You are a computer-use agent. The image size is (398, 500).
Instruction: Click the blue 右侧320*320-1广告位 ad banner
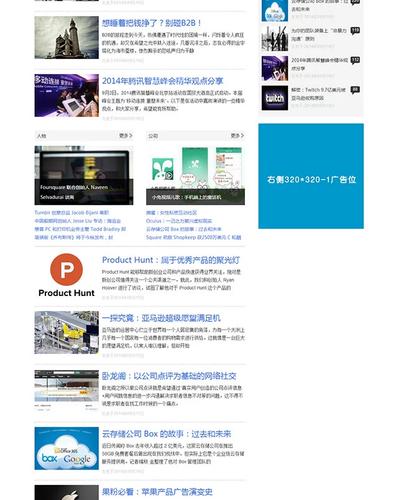click(x=311, y=176)
